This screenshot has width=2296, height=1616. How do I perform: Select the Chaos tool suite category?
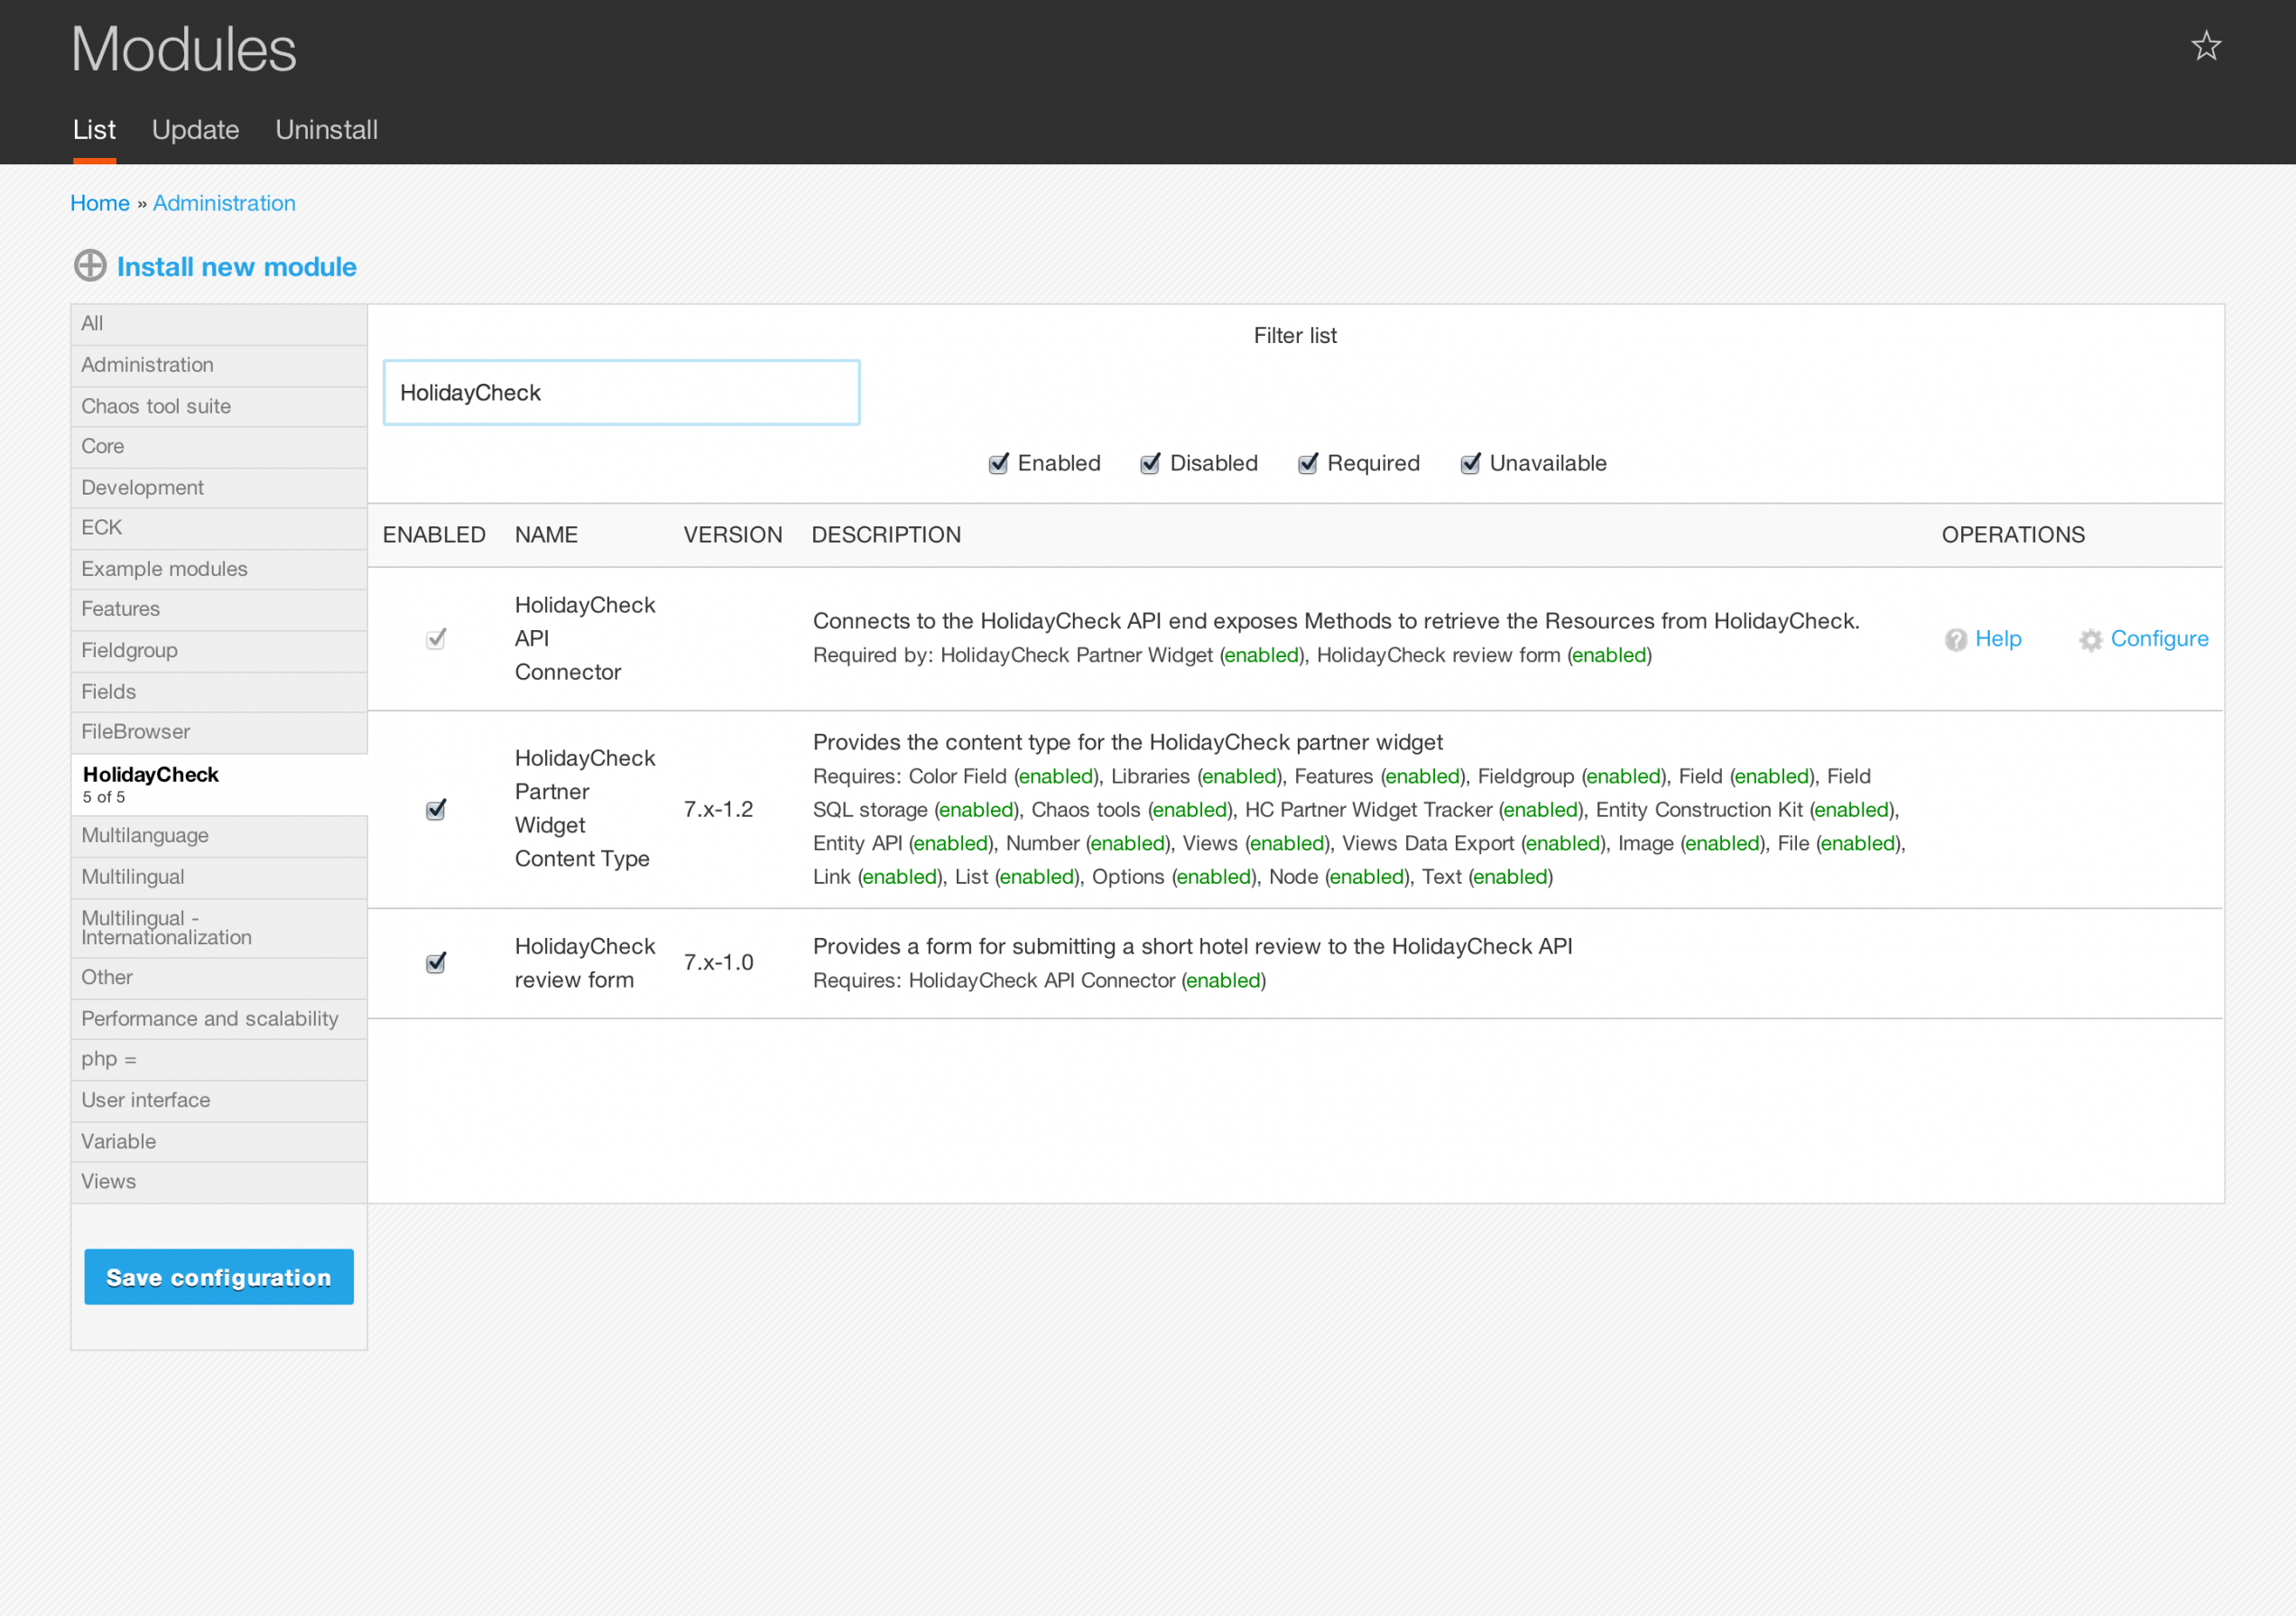pos(156,406)
